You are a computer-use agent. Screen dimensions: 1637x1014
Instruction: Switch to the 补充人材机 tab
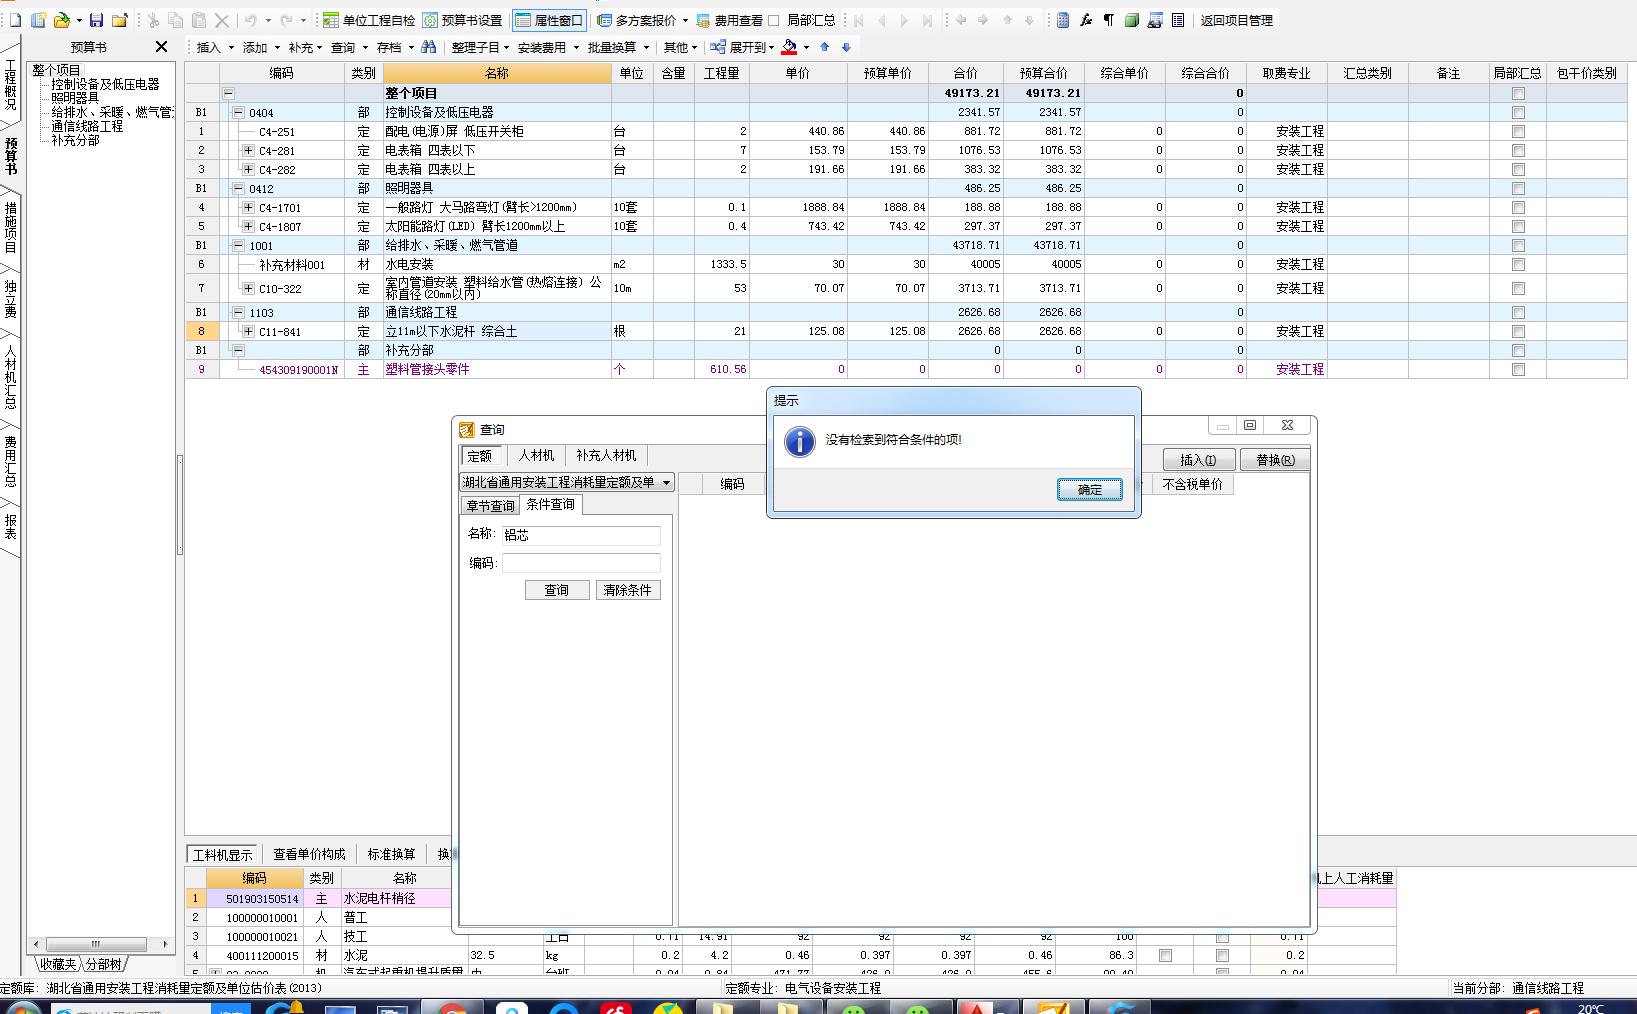point(606,455)
